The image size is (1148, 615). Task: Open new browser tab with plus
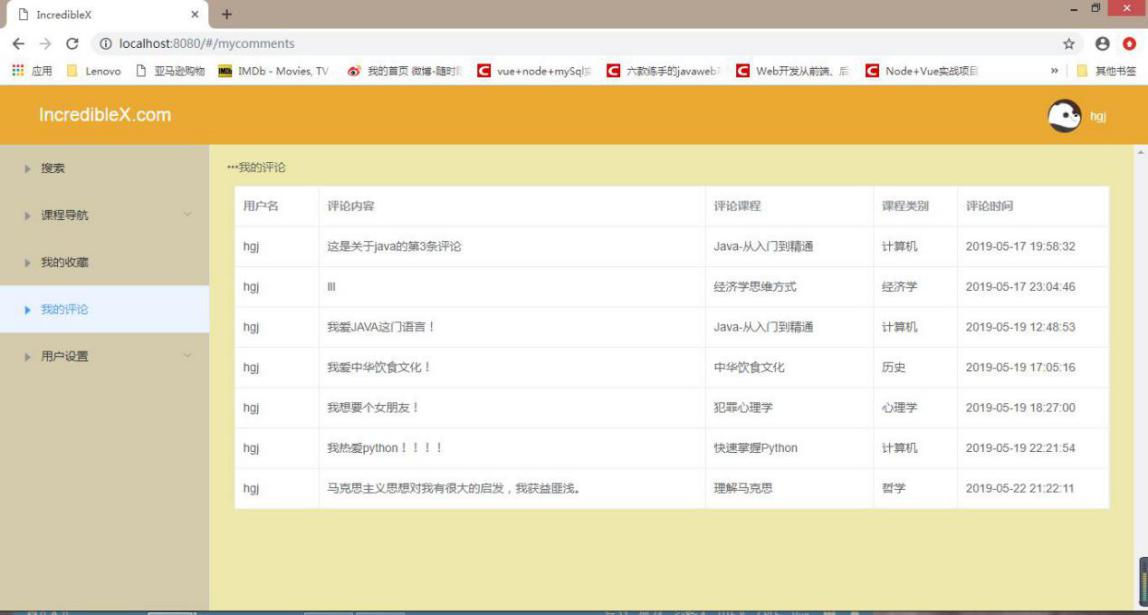click(227, 14)
